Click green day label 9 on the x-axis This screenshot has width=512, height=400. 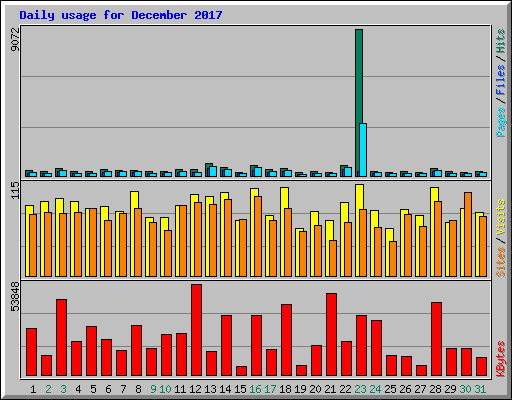(x=153, y=389)
